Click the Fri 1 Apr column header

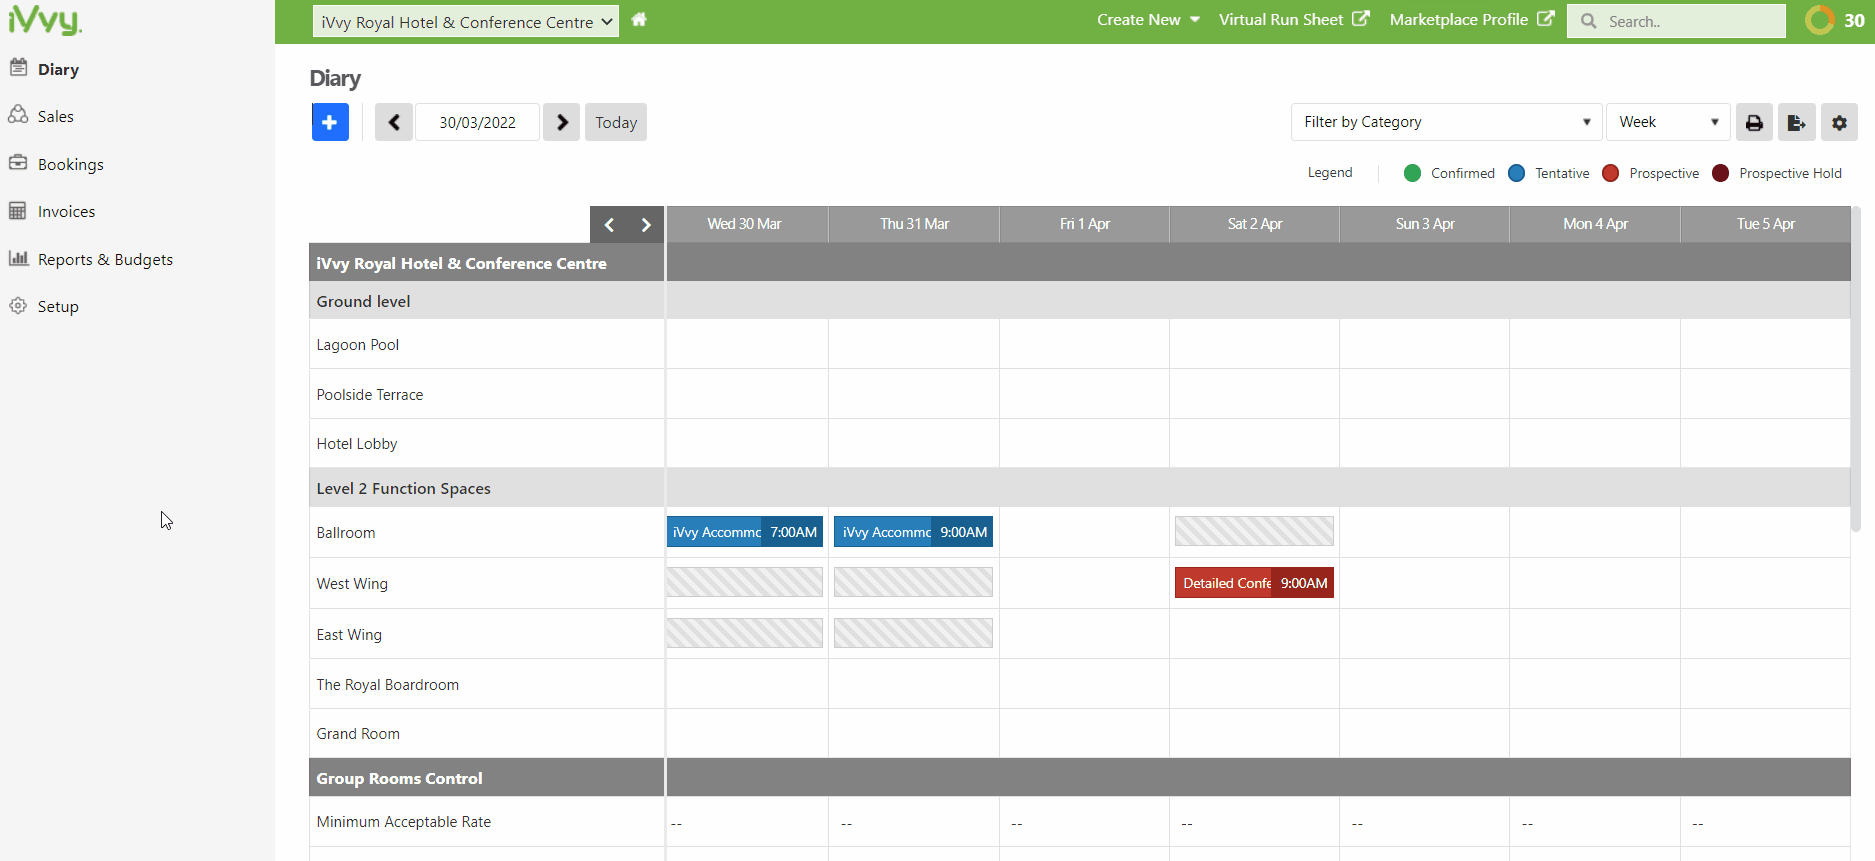click(x=1085, y=224)
